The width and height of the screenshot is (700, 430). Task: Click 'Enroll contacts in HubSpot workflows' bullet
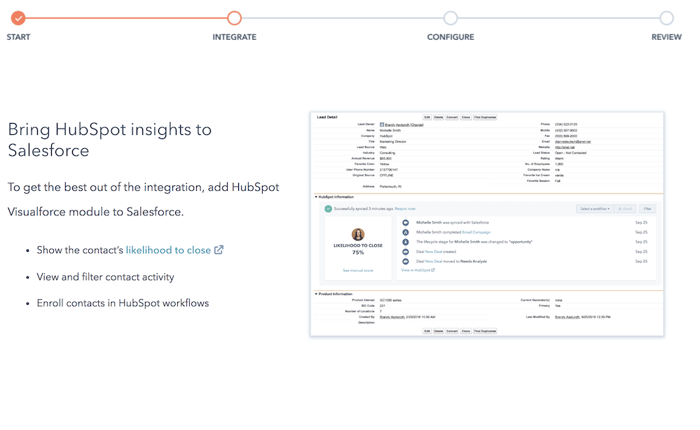pos(123,303)
